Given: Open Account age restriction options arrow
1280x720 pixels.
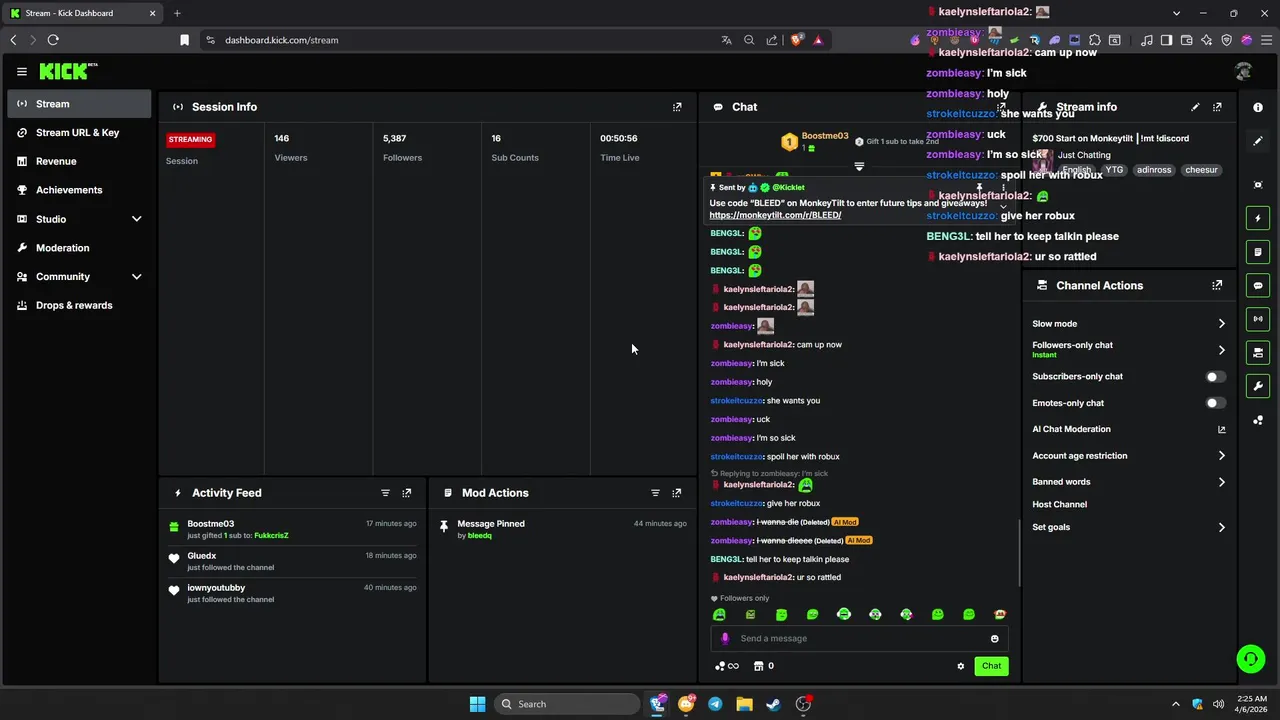Looking at the screenshot, I should coord(1221,456).
